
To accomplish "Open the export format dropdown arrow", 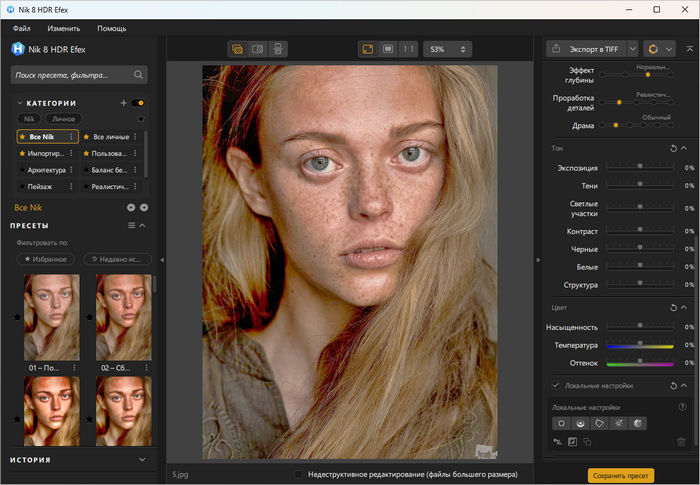I will [x=631, y=48].
